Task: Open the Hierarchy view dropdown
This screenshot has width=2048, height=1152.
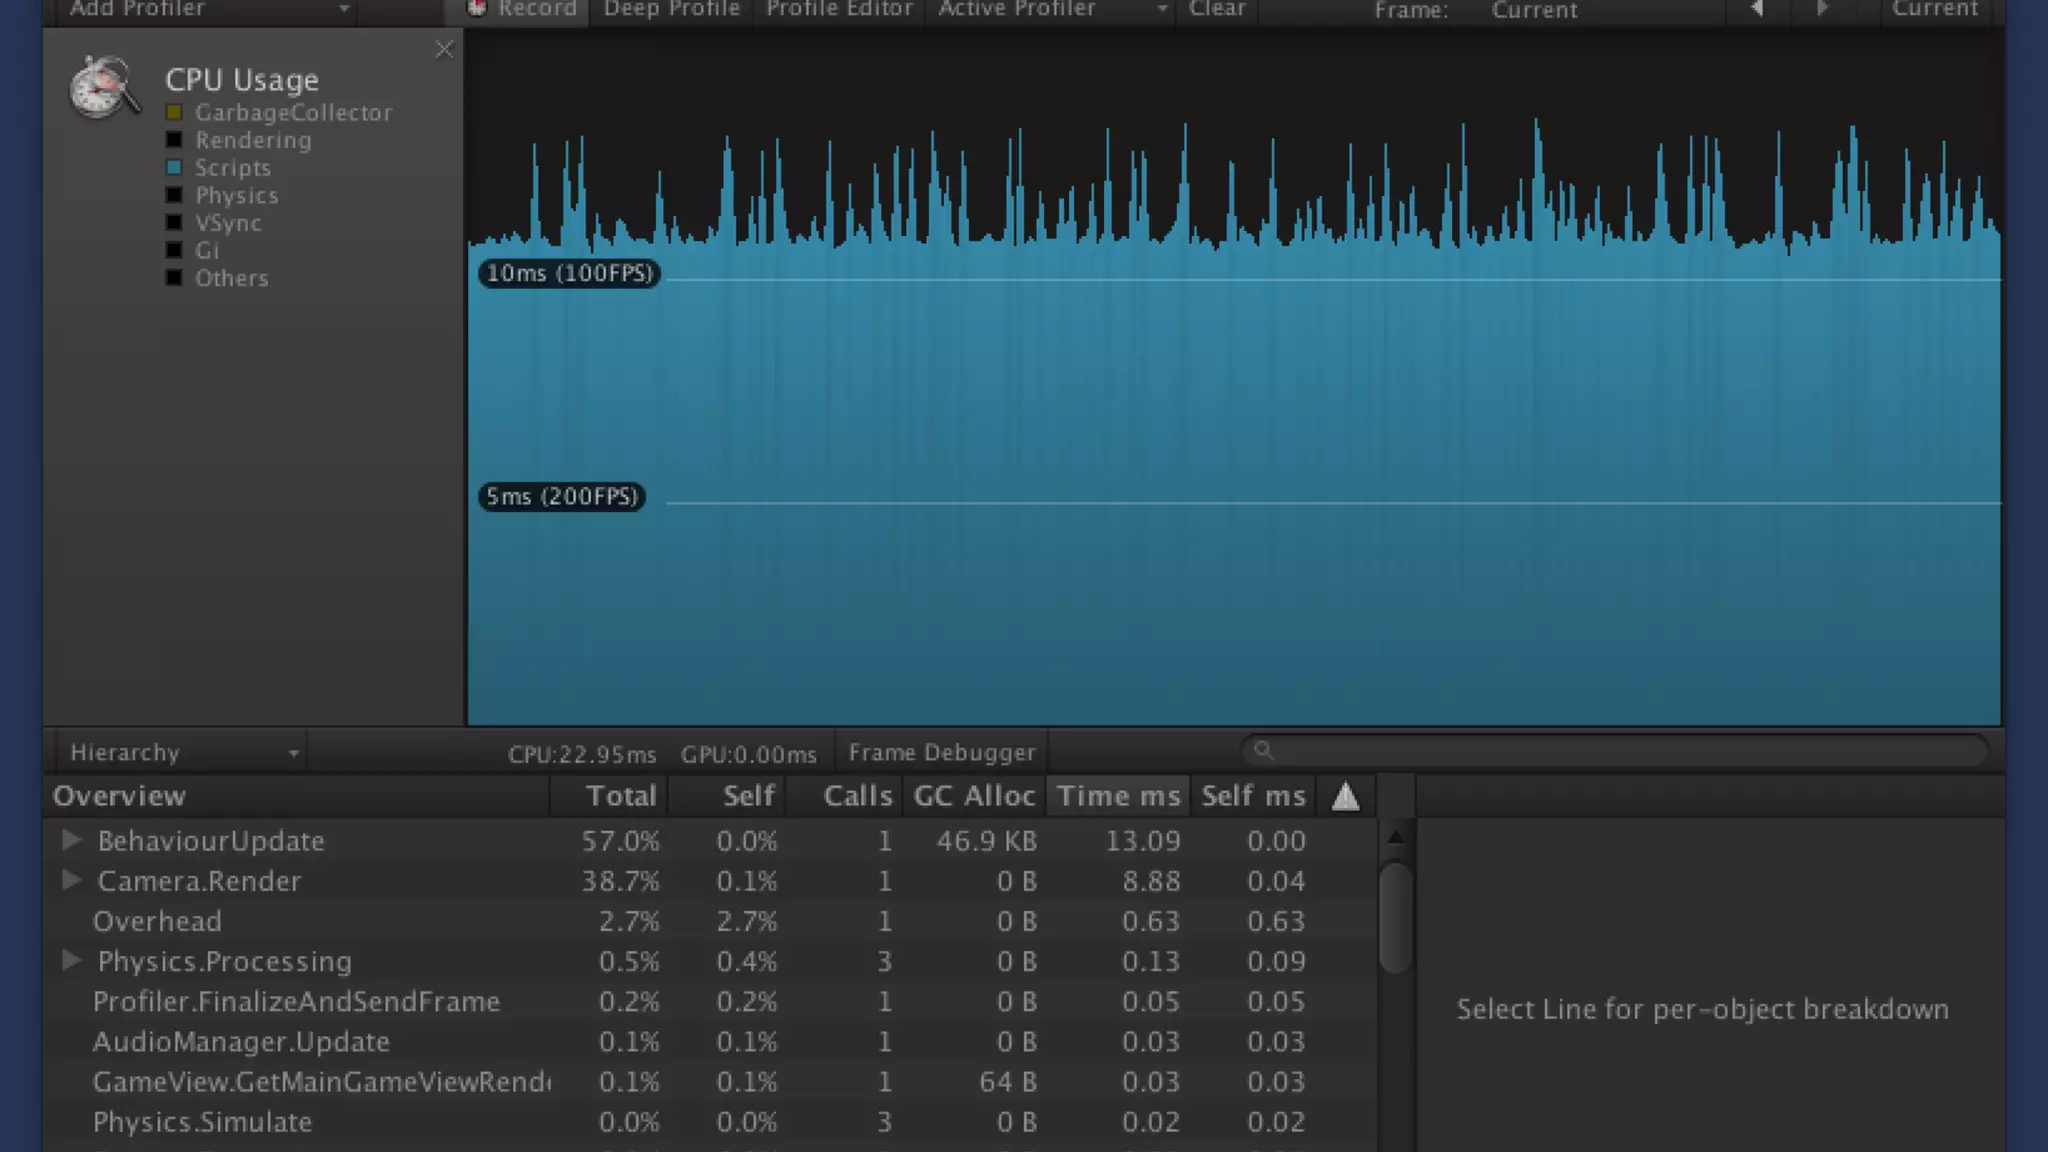Action: (182, 752)
